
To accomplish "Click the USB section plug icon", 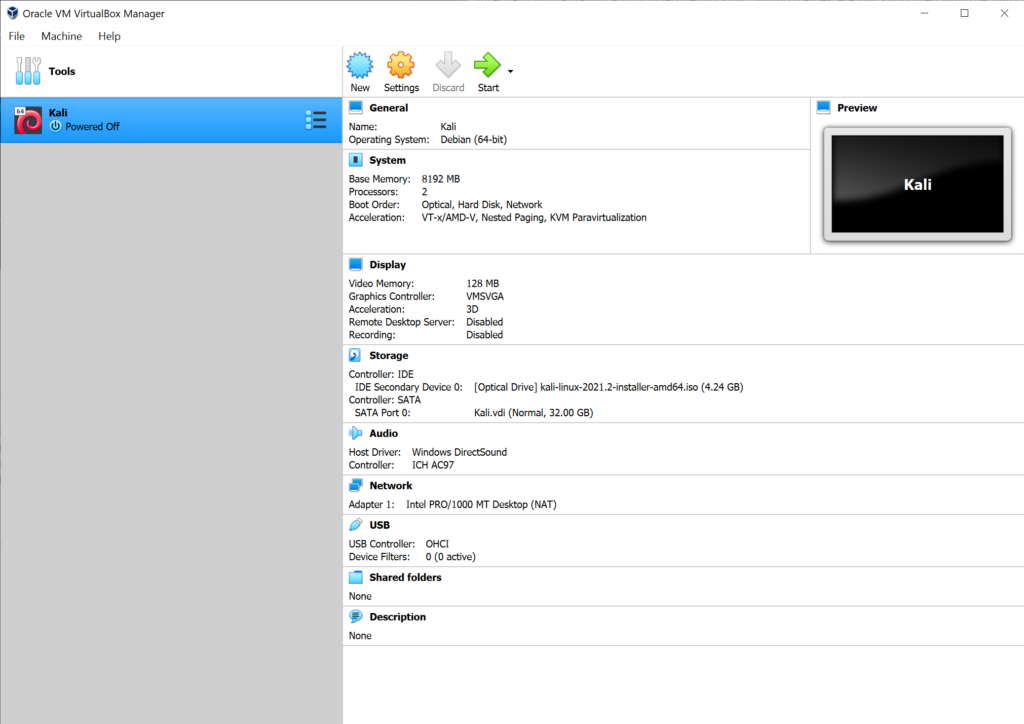I will pos(356,524).
